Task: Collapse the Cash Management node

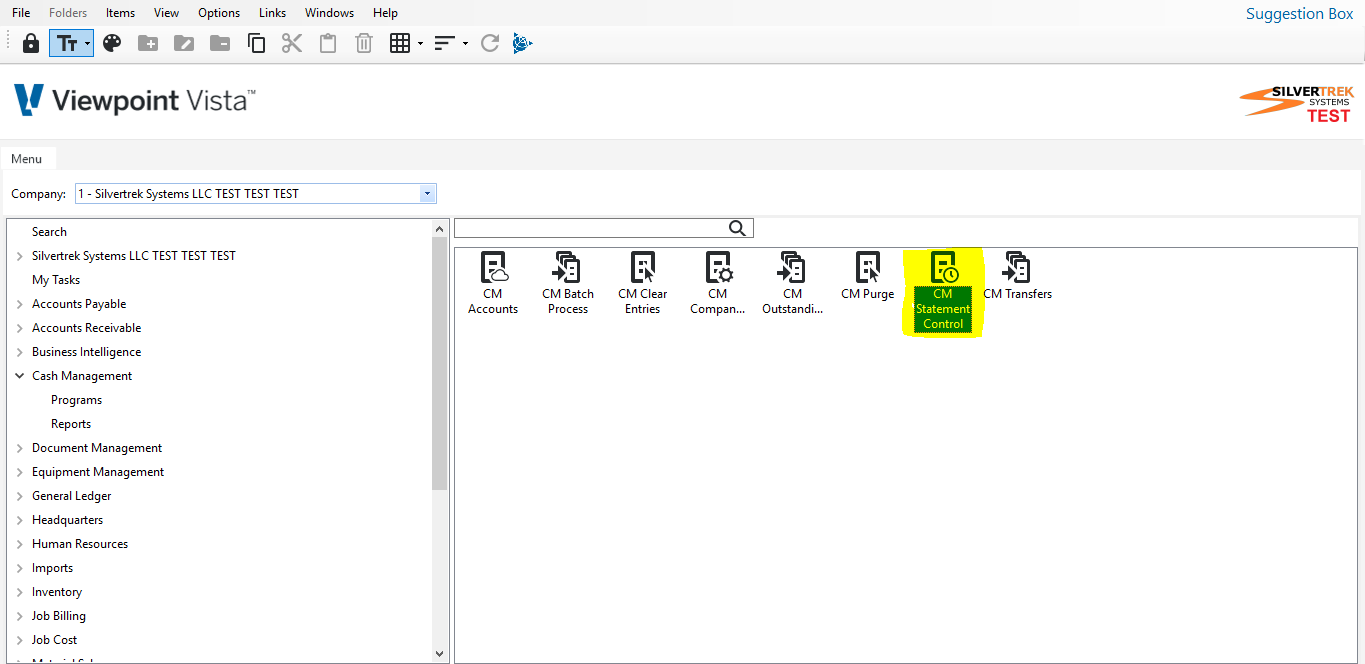Action: 20,376
